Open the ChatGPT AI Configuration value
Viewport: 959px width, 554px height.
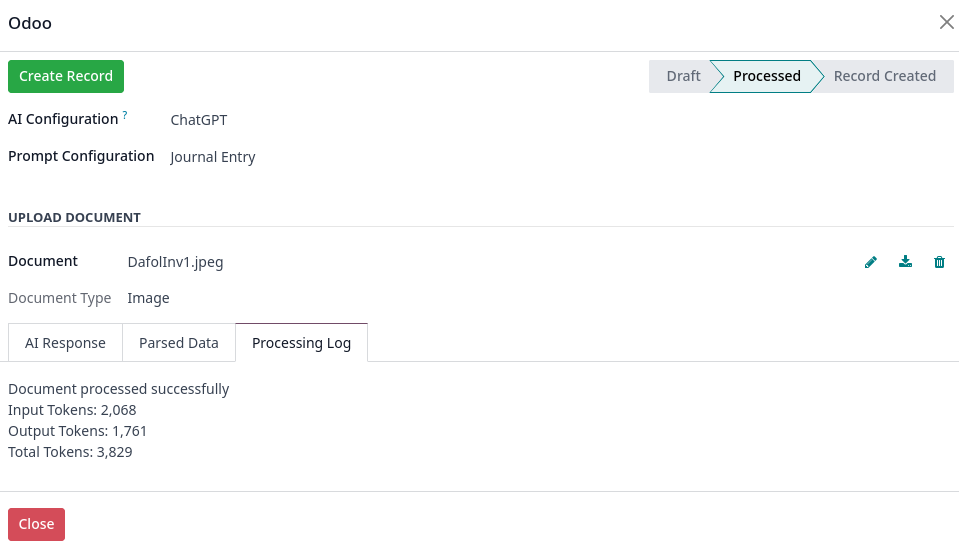click(199, 120)
